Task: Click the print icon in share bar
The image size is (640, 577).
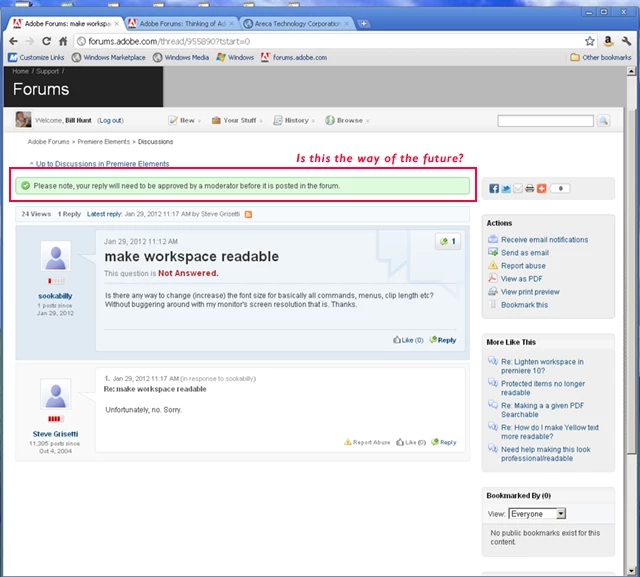Action: [529, 189]
